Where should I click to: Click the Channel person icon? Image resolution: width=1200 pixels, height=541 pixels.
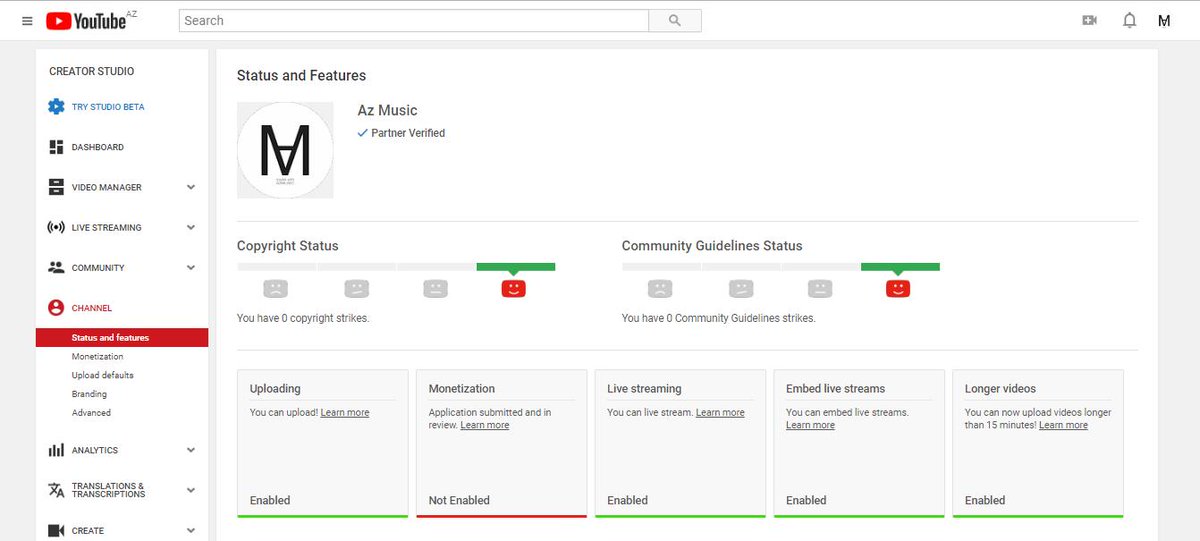56,308
